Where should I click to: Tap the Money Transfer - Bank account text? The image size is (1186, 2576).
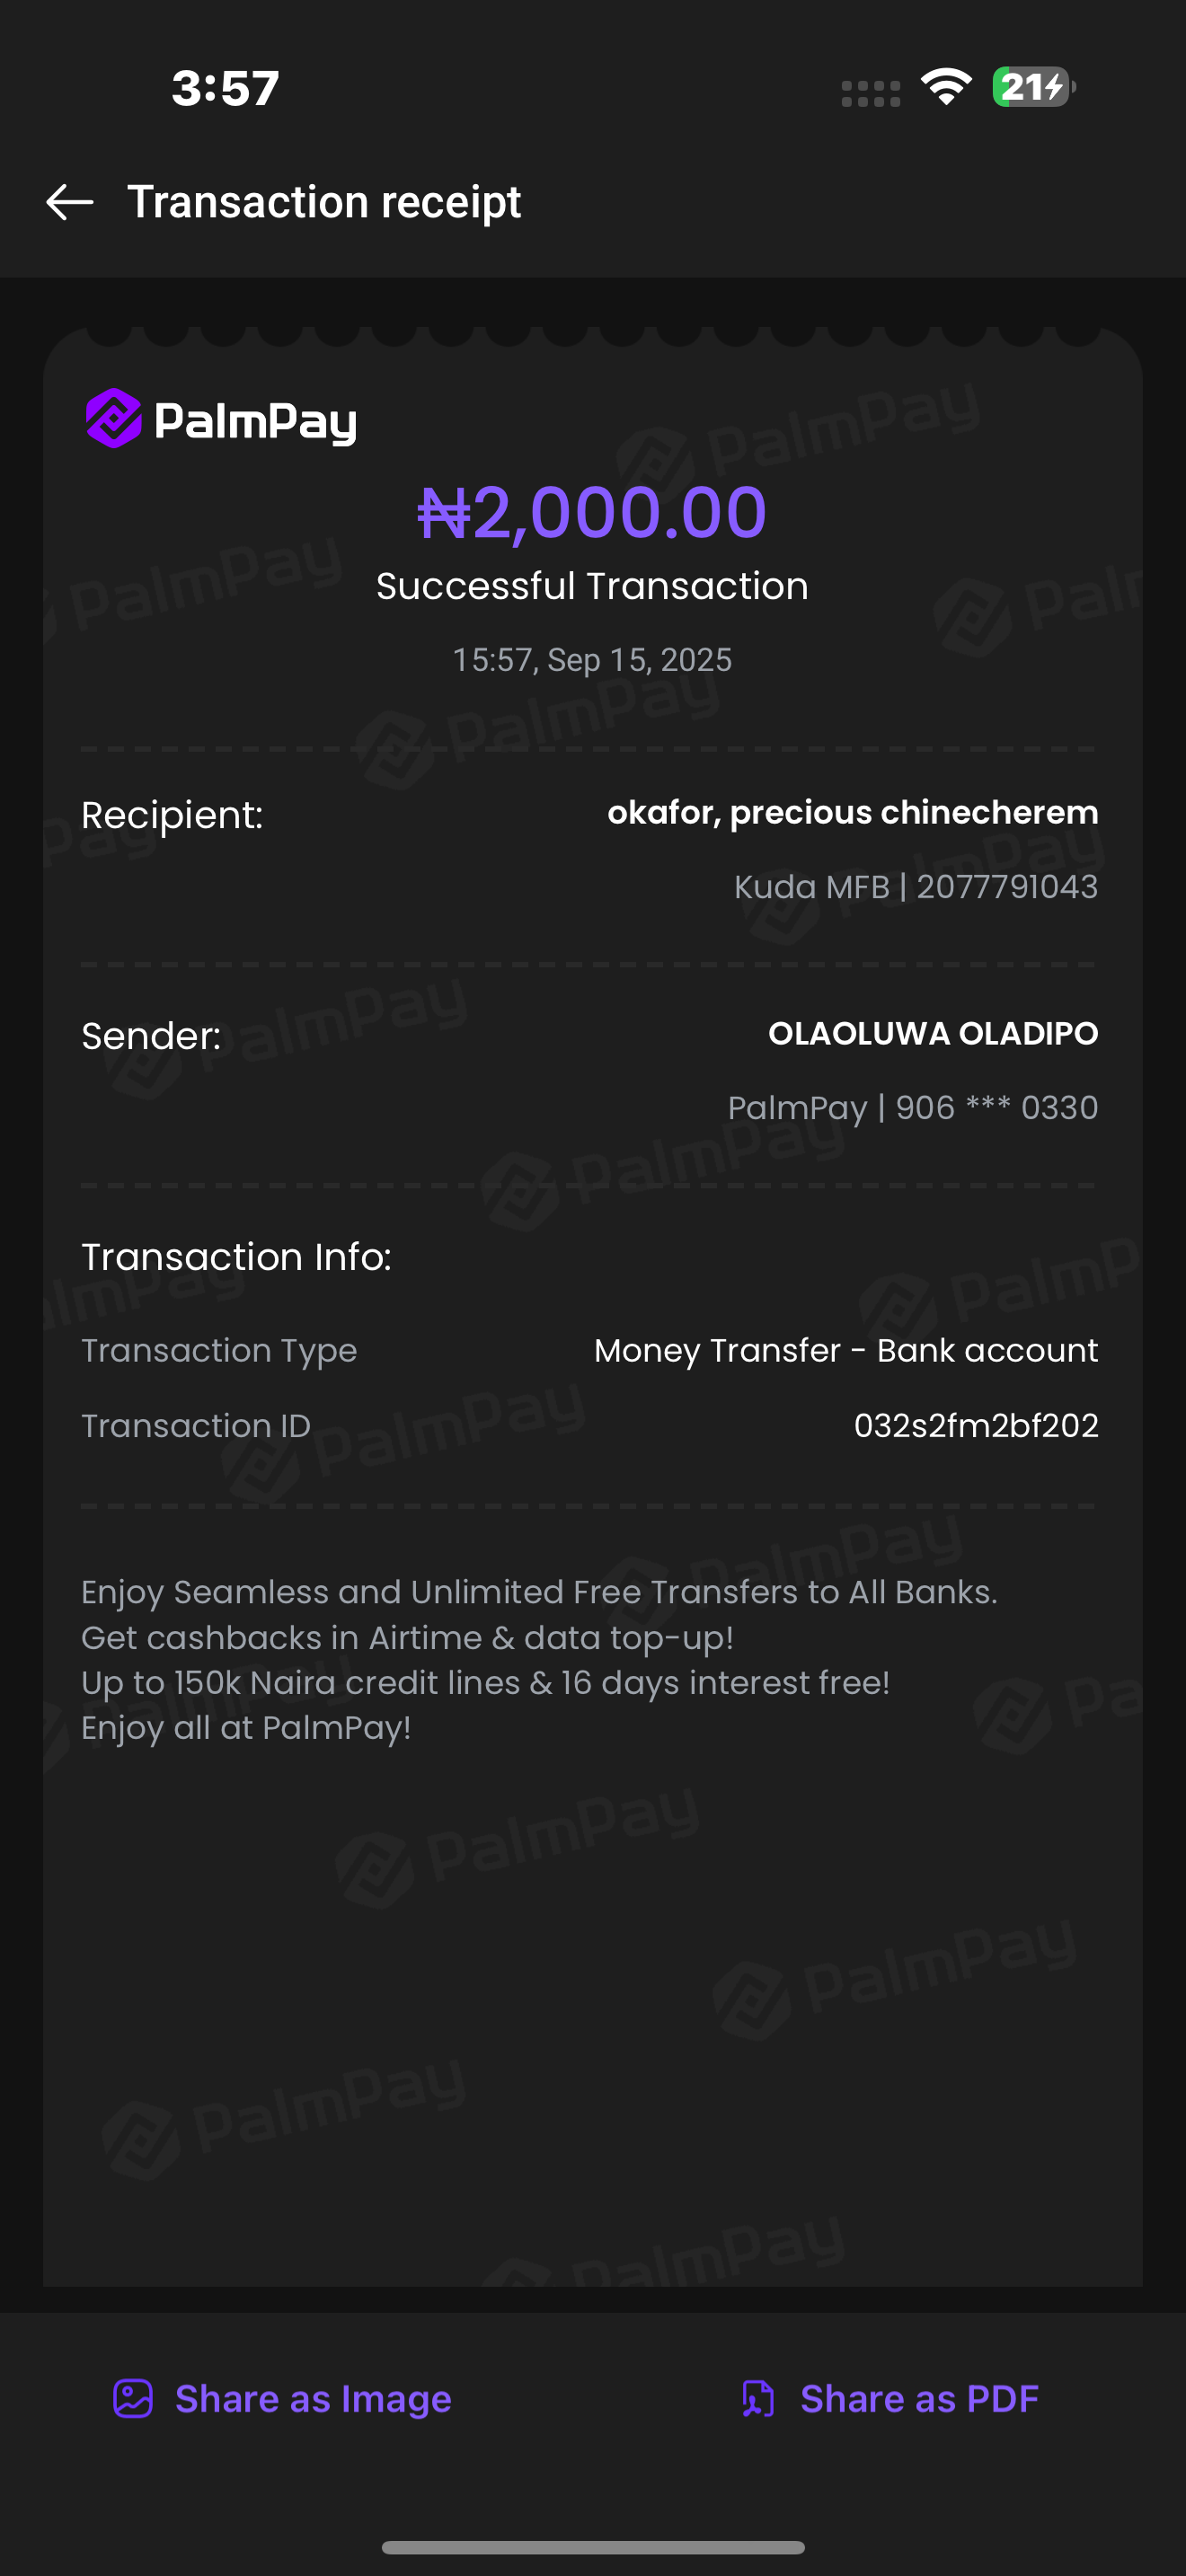click(846, 1350)
